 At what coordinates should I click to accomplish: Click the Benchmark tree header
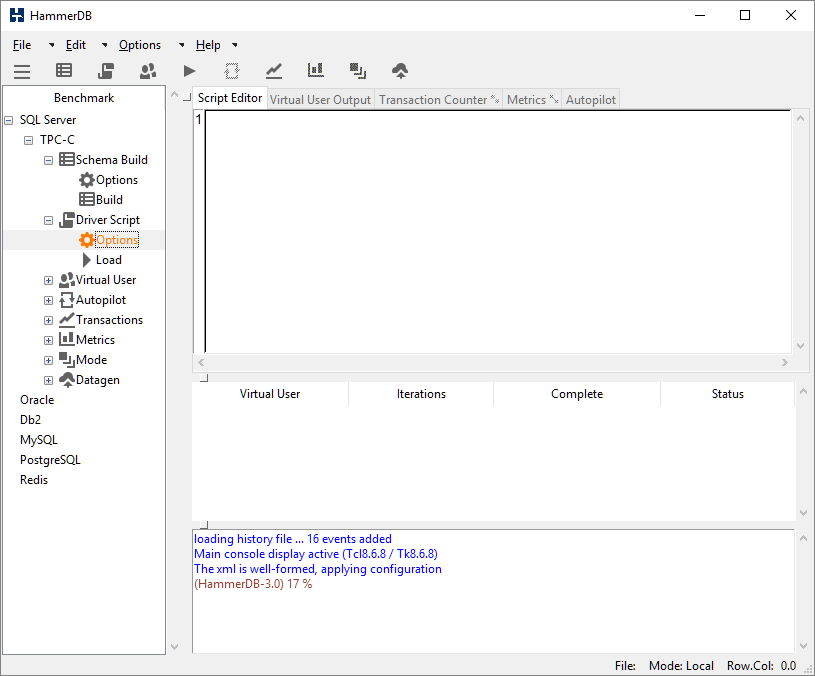pyautogui.click(x=84, y=98)
